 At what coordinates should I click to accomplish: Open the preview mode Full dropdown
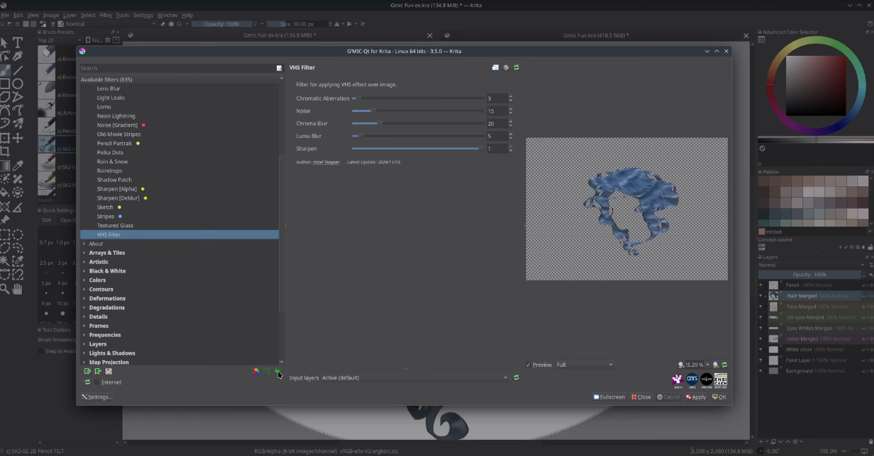click(584, 365)
